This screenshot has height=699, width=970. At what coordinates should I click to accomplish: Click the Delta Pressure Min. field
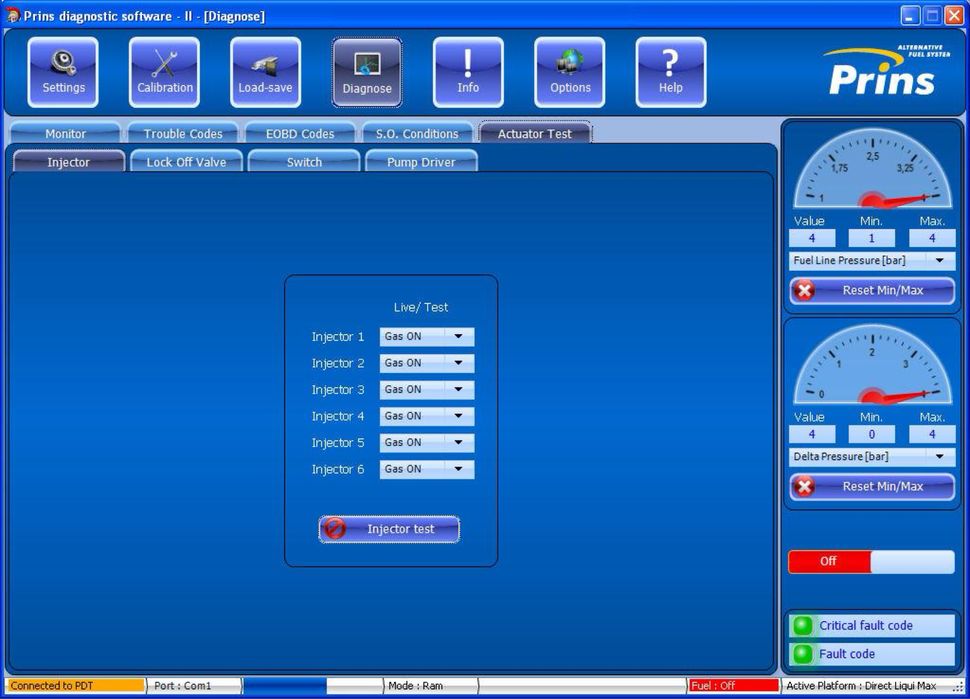click(x=872, y=434)
